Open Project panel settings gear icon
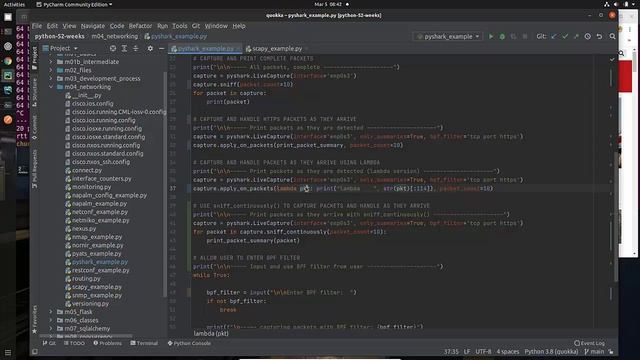 (150, 48)
